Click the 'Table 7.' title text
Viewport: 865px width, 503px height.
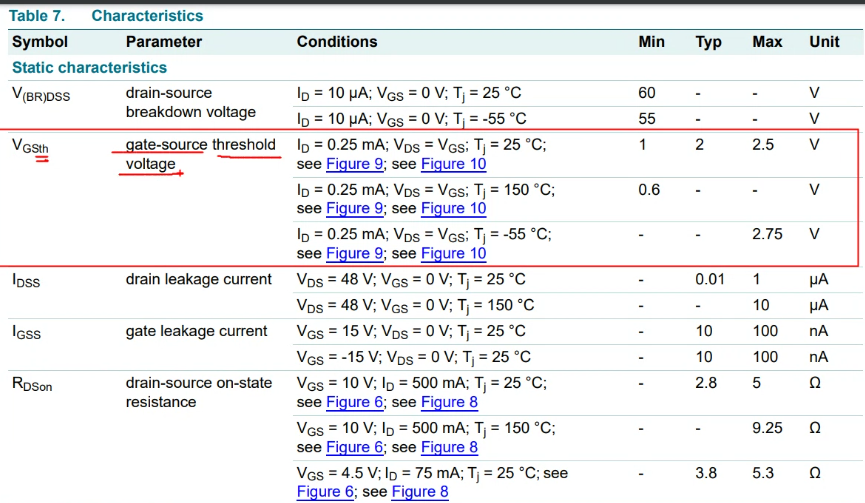[37, 16]
